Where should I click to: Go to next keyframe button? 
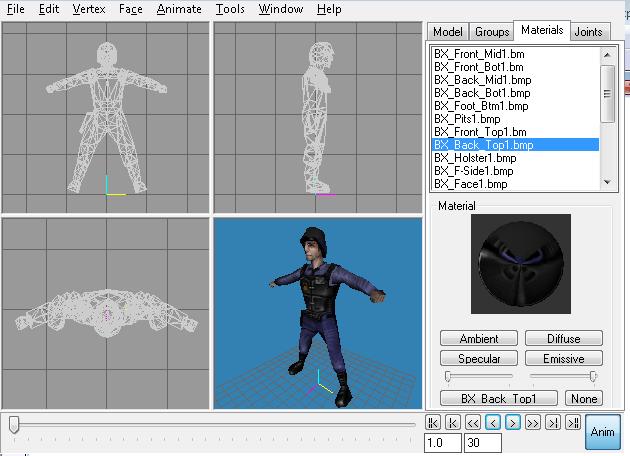pos(553,423)
